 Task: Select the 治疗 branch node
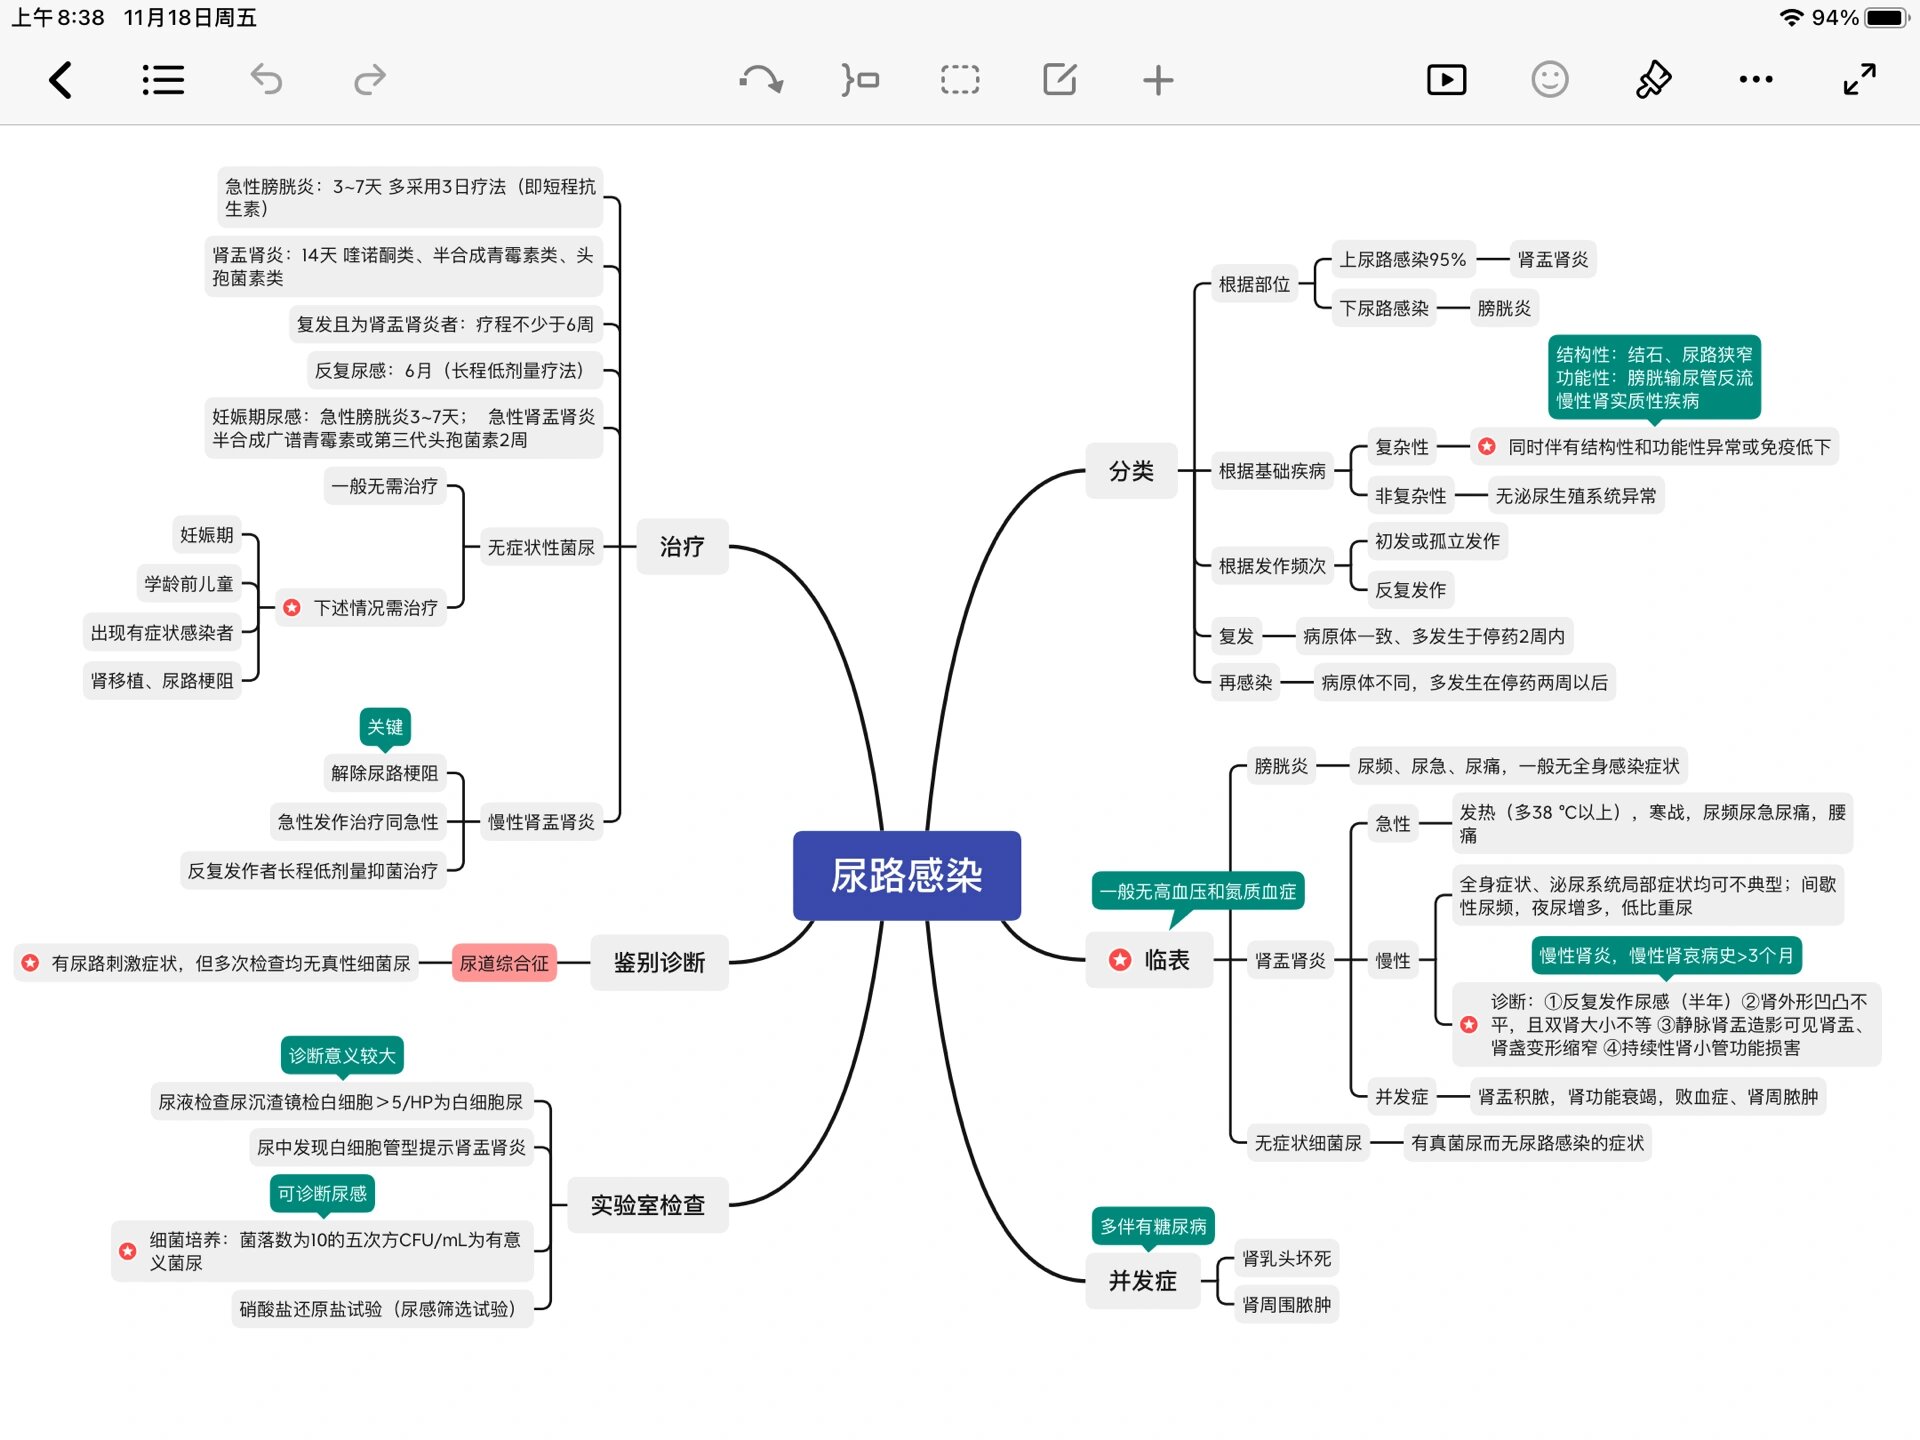[x=682, y=547]
